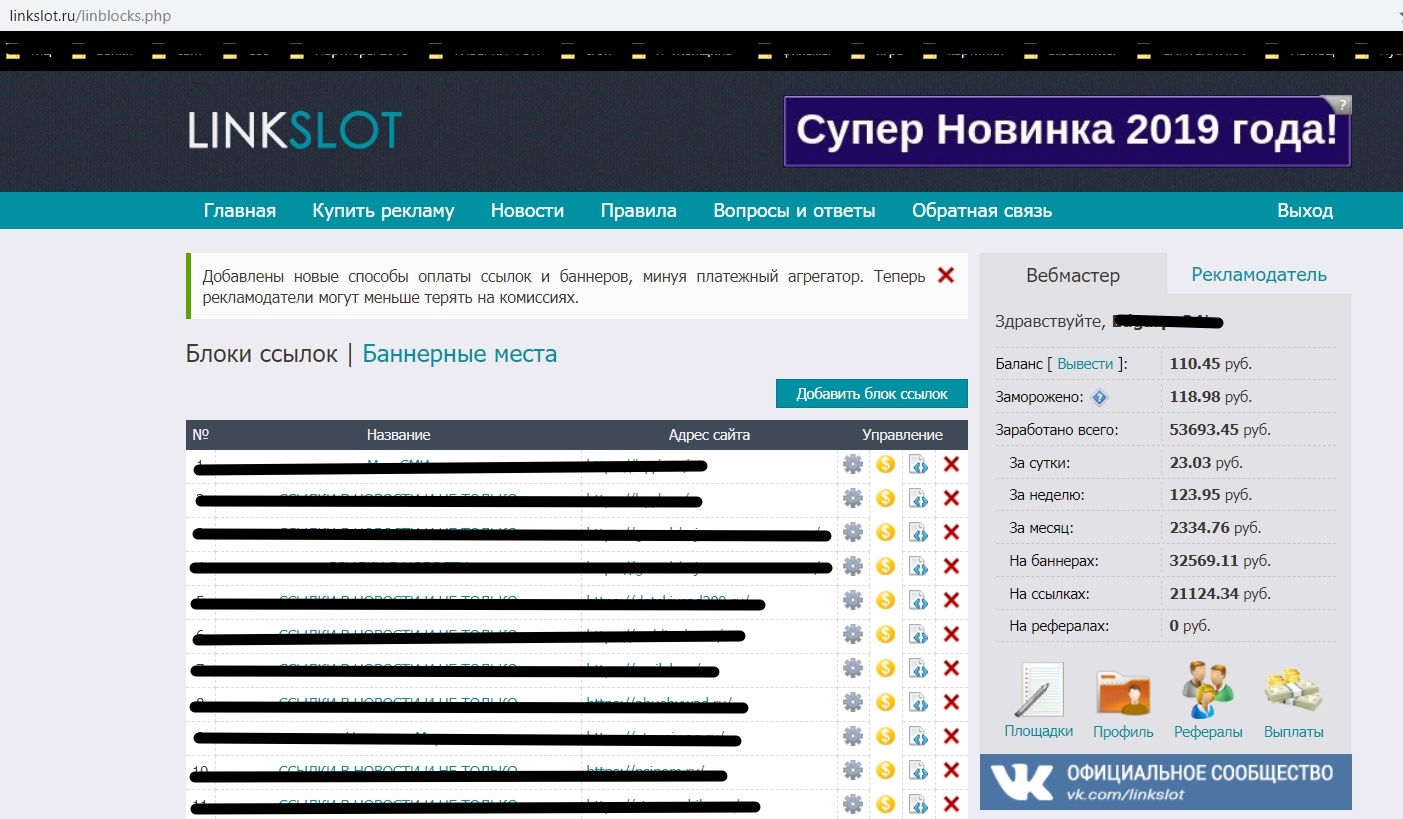Switch to the Баннерные места section
This screenshot has width=1403, height=819.
tap(460, 354)
